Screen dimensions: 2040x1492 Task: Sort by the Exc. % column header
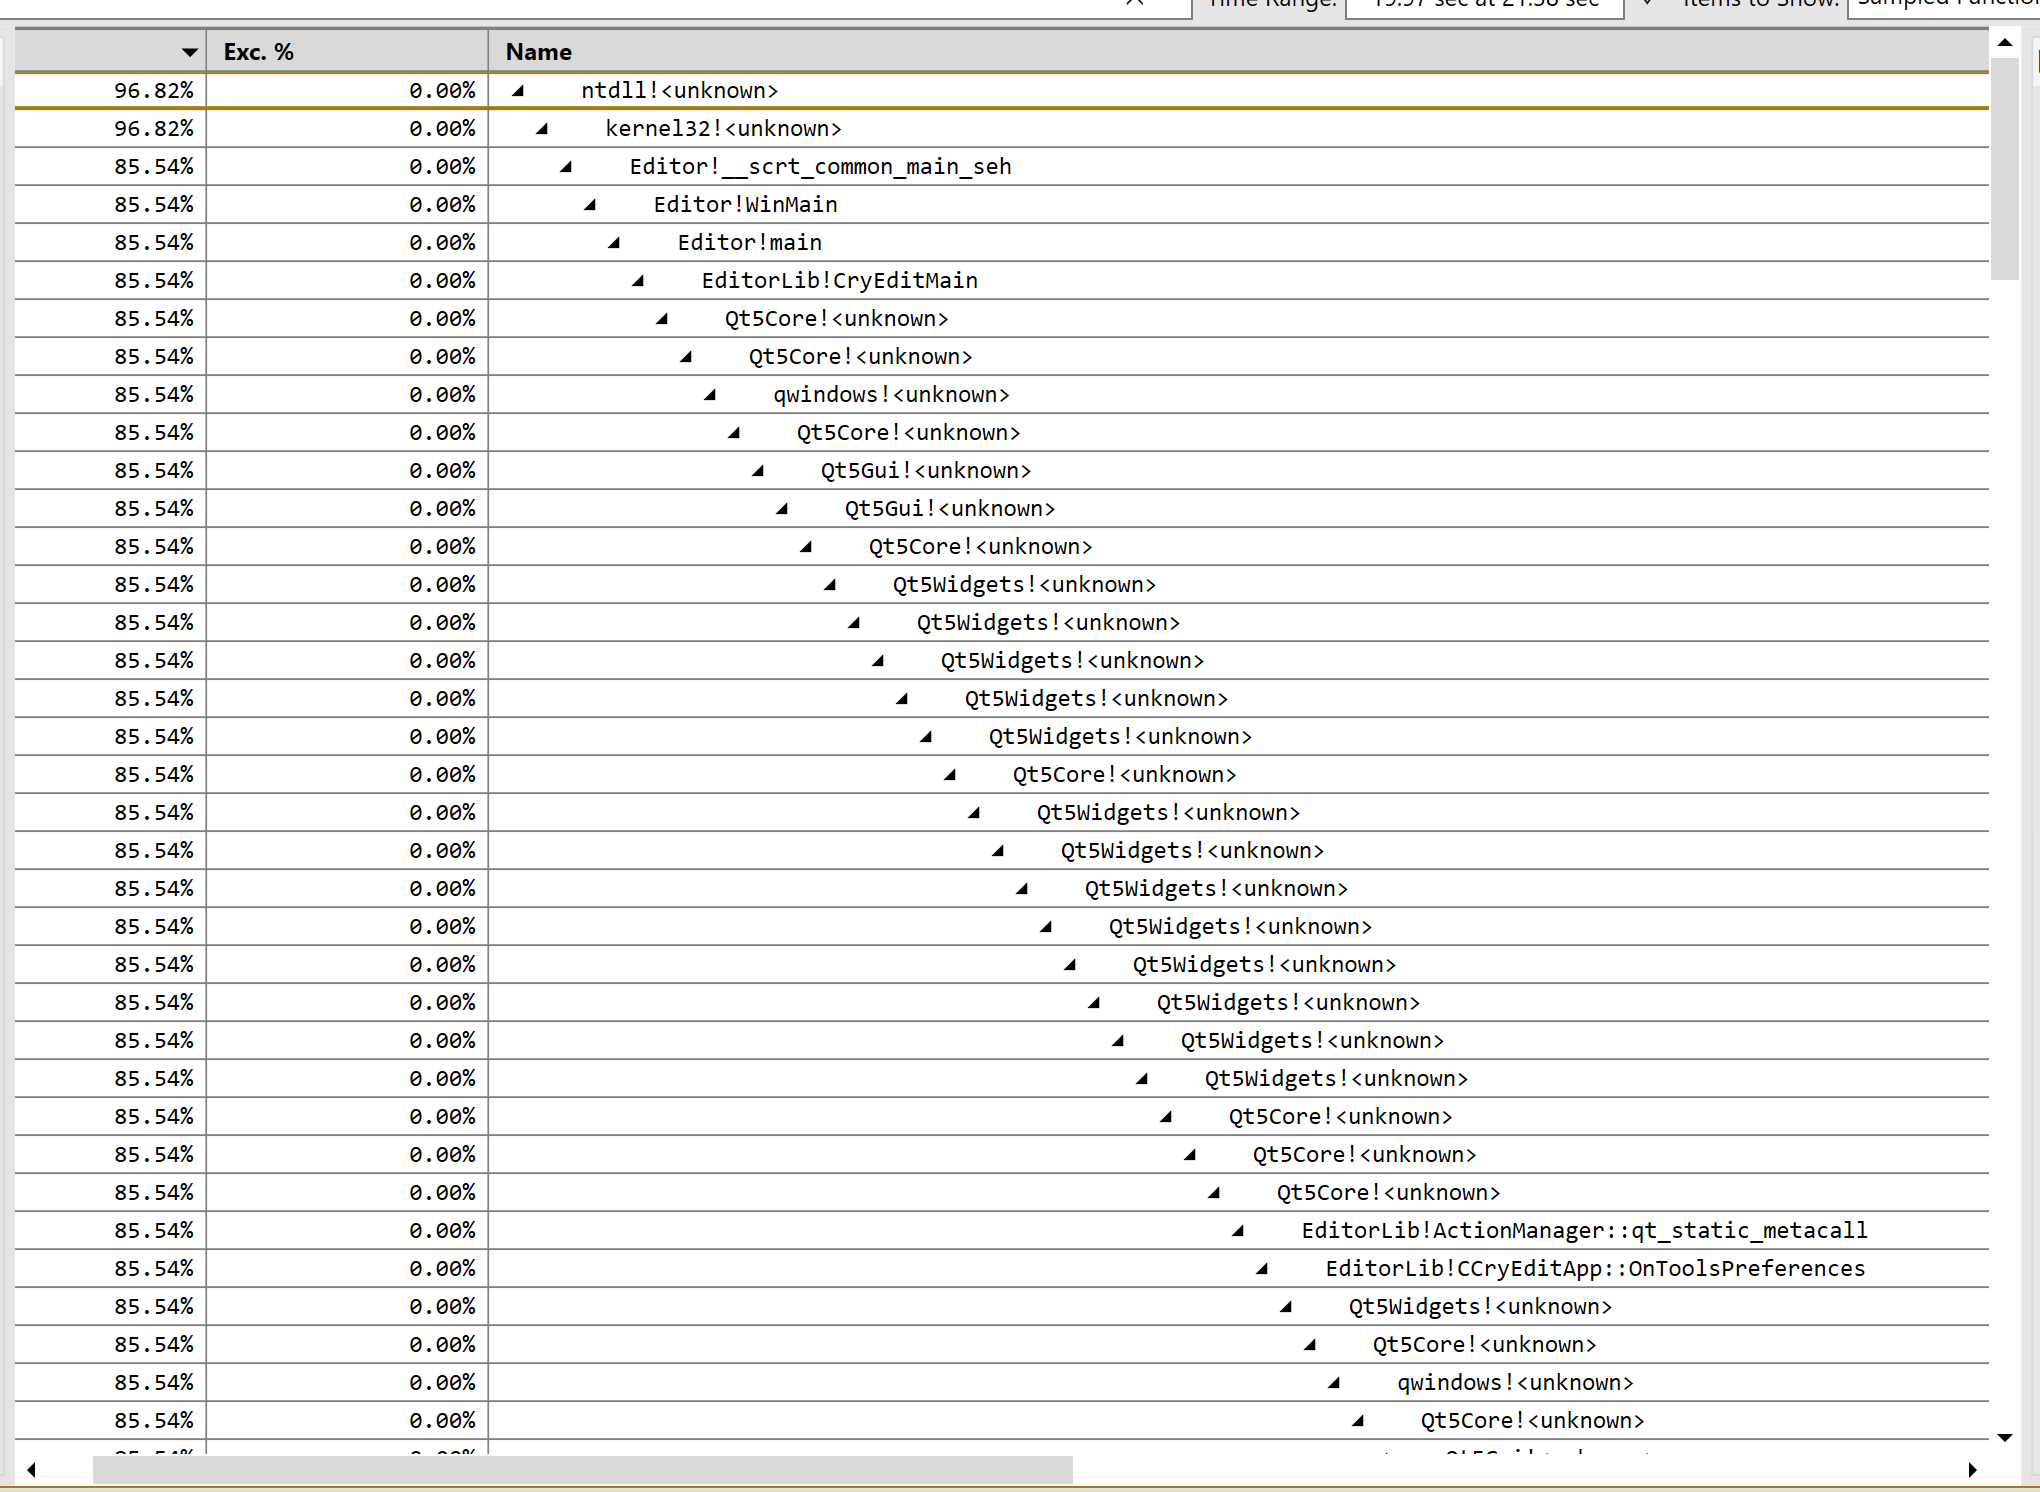pos(258,50)
